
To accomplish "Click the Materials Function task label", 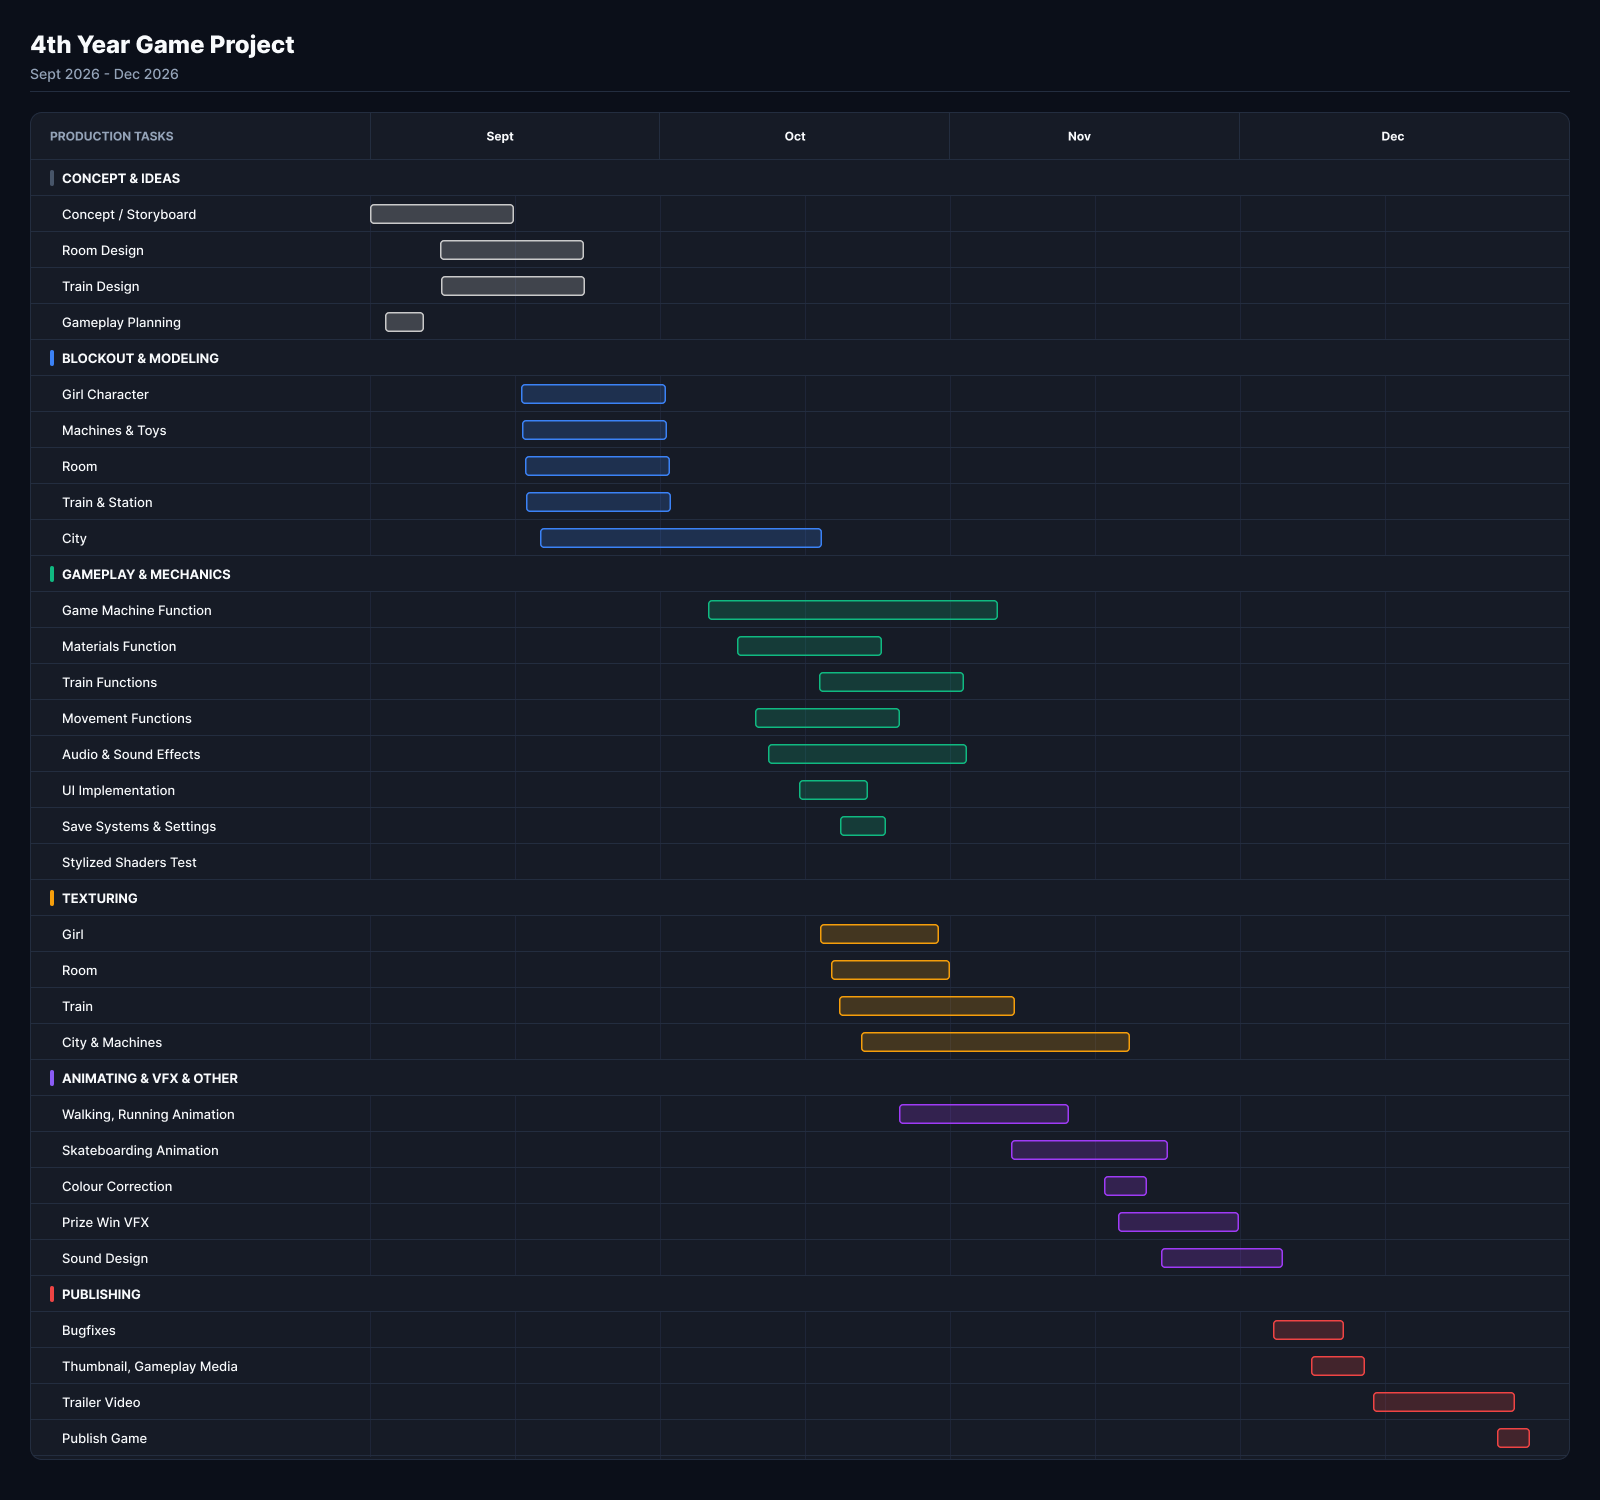I will (119, 646).
